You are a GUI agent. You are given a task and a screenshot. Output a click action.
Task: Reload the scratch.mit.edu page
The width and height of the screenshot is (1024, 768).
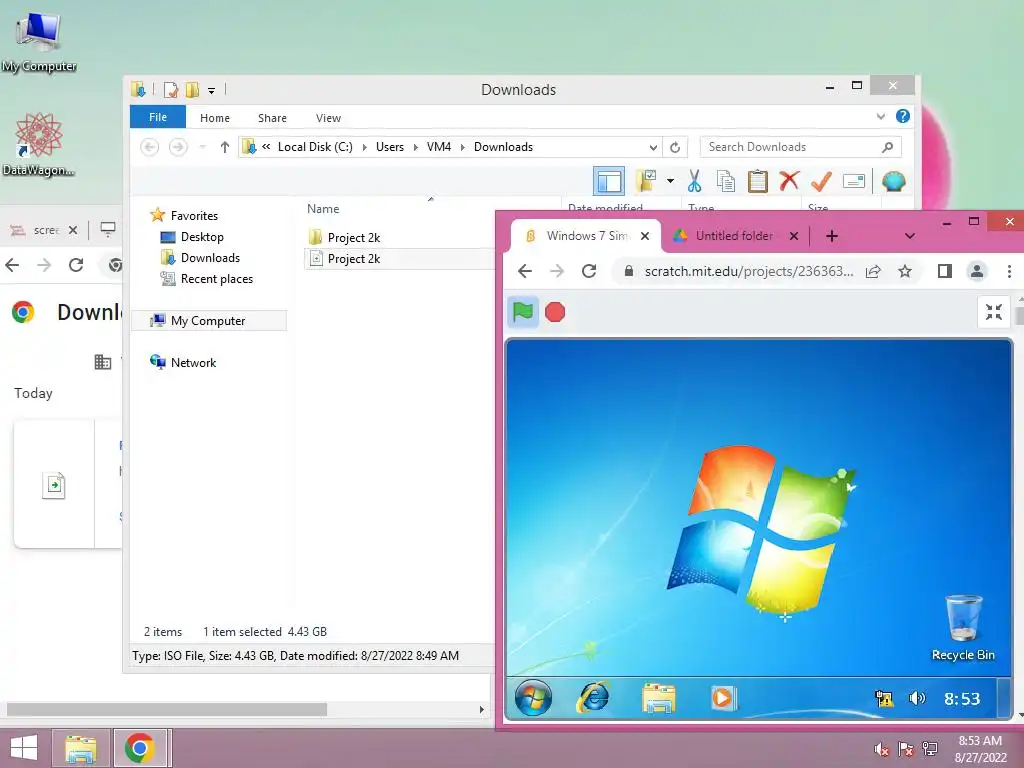tap(589, 271)
